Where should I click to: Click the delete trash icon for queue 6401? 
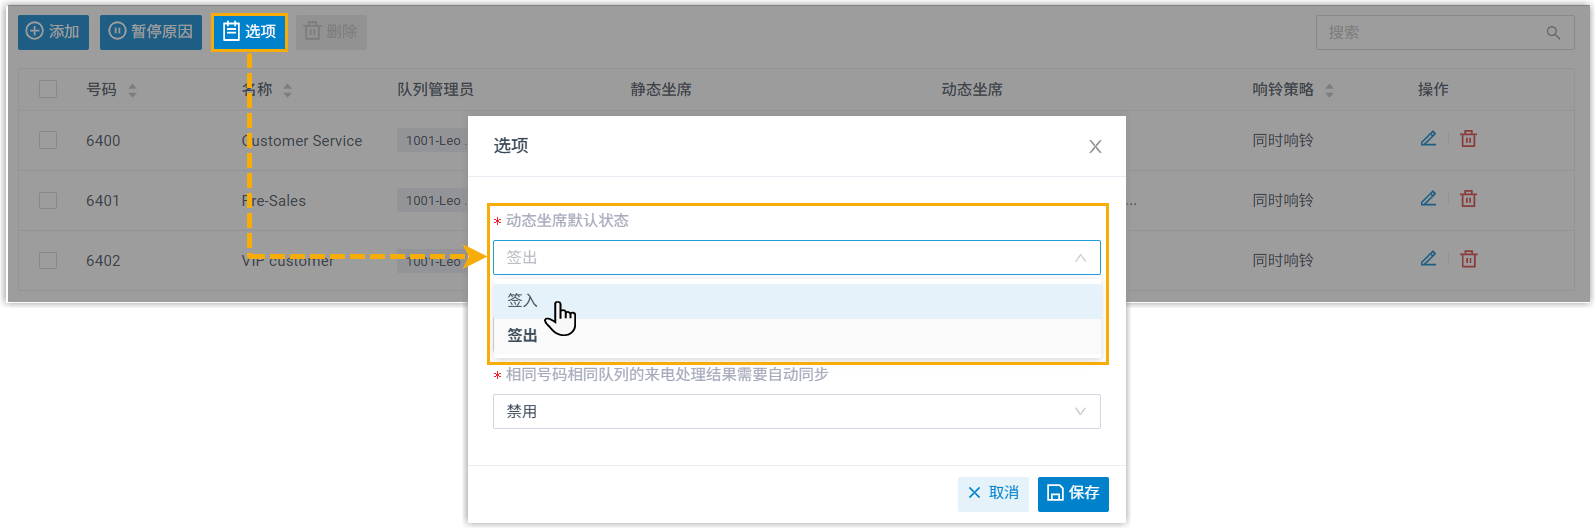[1468, 199]
